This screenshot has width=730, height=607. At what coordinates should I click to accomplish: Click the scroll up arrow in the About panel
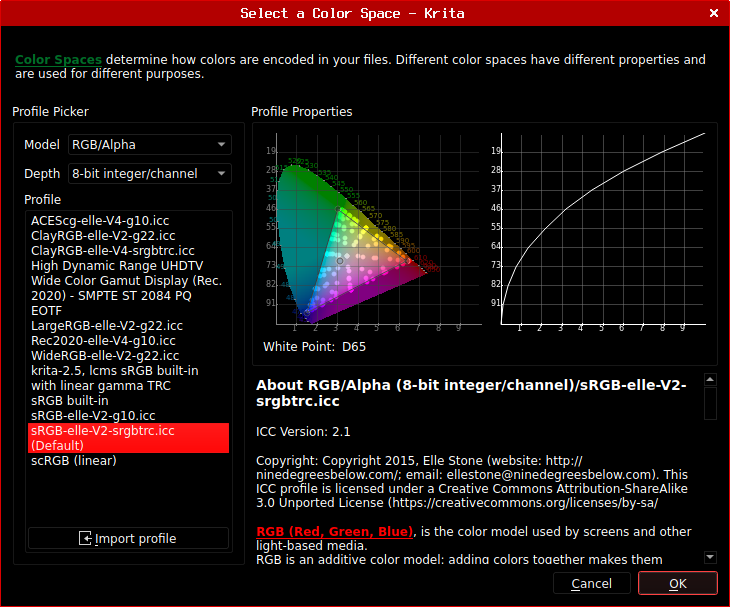pyautogui.click(x=710, y=379)
